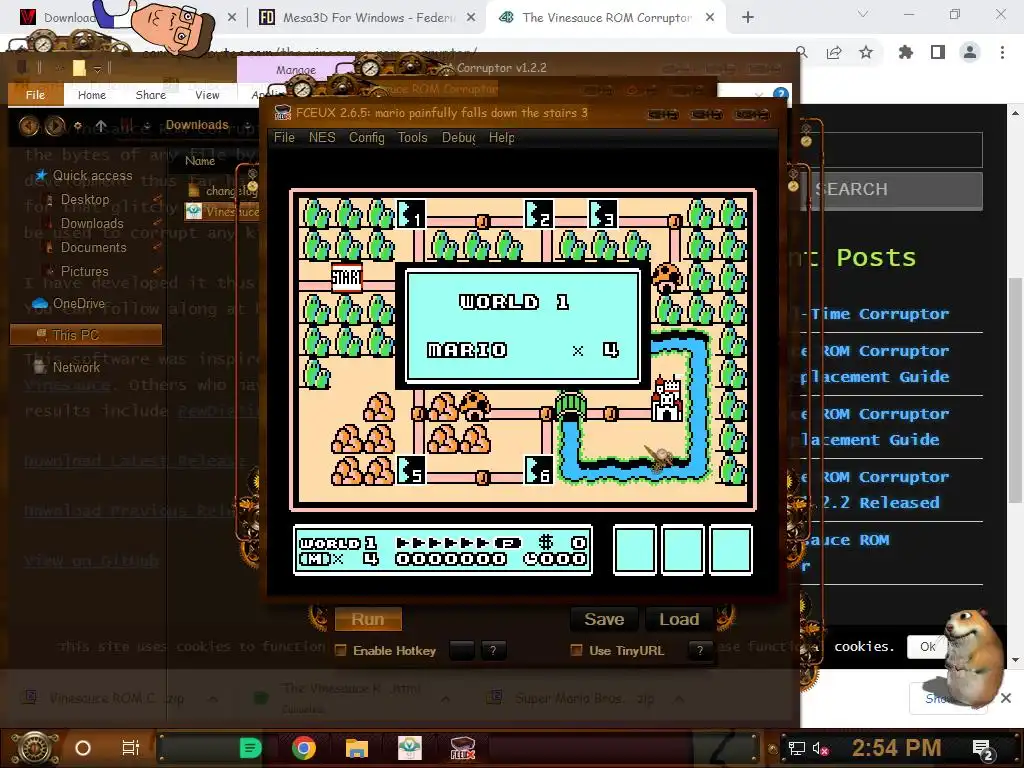Screen dimensions: 1024x768
Task: Expand the Downloads address path dropdown
Action: tap(248, 125)
